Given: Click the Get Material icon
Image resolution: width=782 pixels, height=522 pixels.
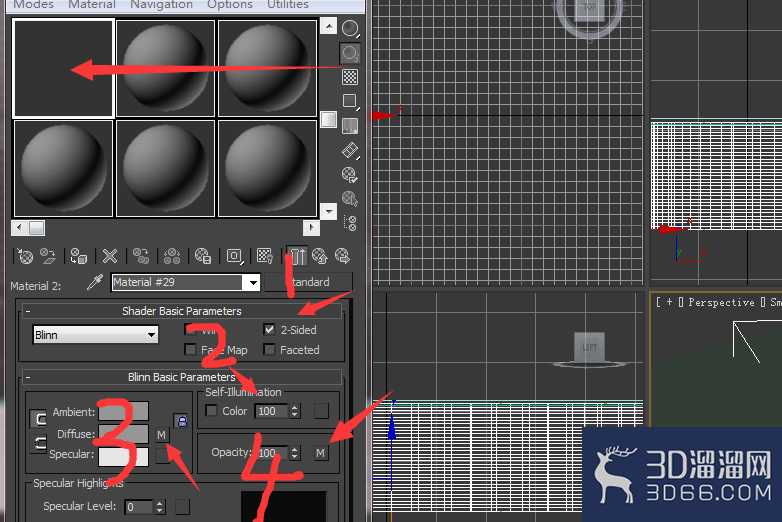Looking at the screenshot, I should tap(24, 256).
